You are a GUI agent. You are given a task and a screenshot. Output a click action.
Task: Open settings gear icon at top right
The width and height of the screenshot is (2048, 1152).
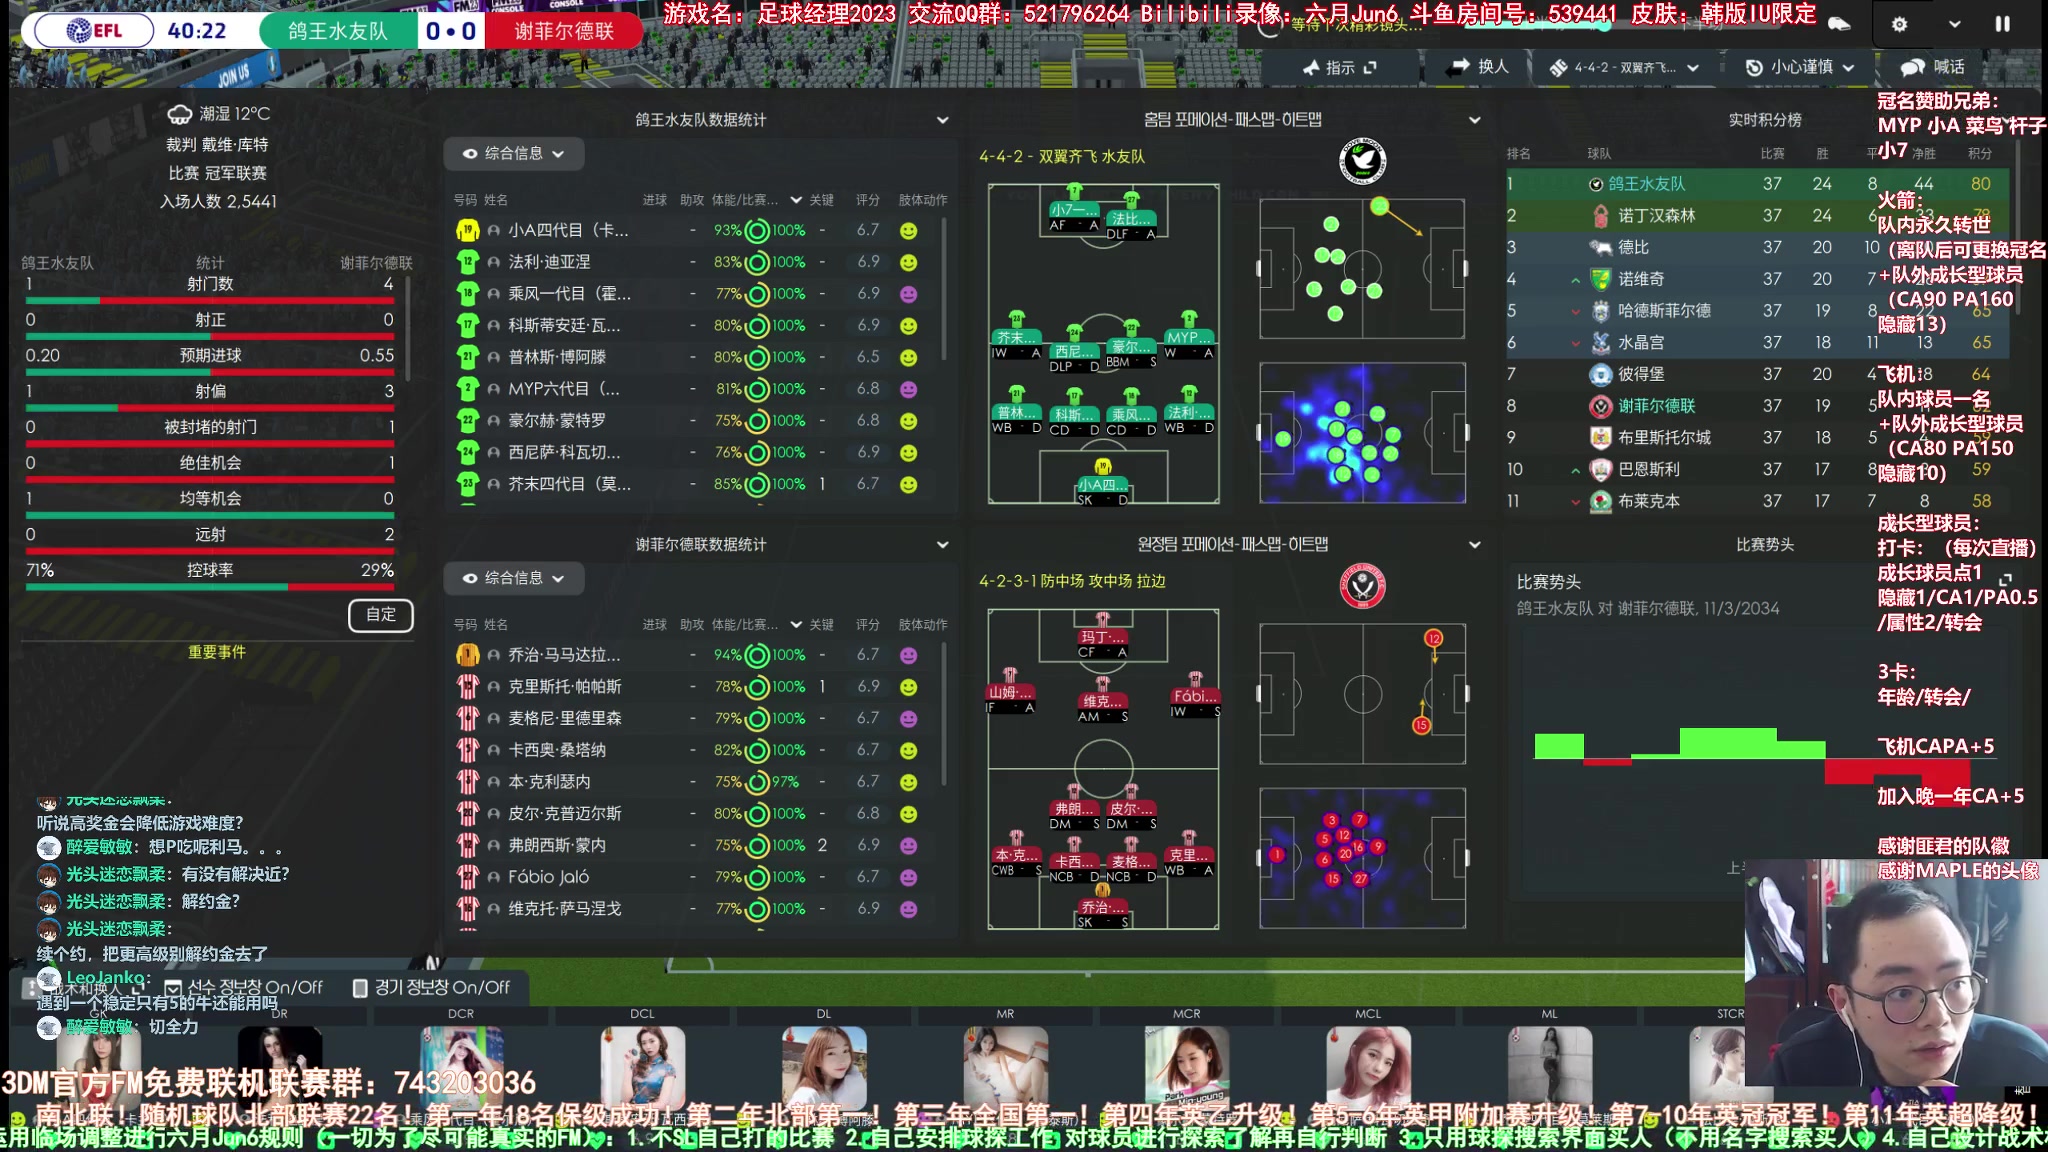click(x=1899, y=24)
